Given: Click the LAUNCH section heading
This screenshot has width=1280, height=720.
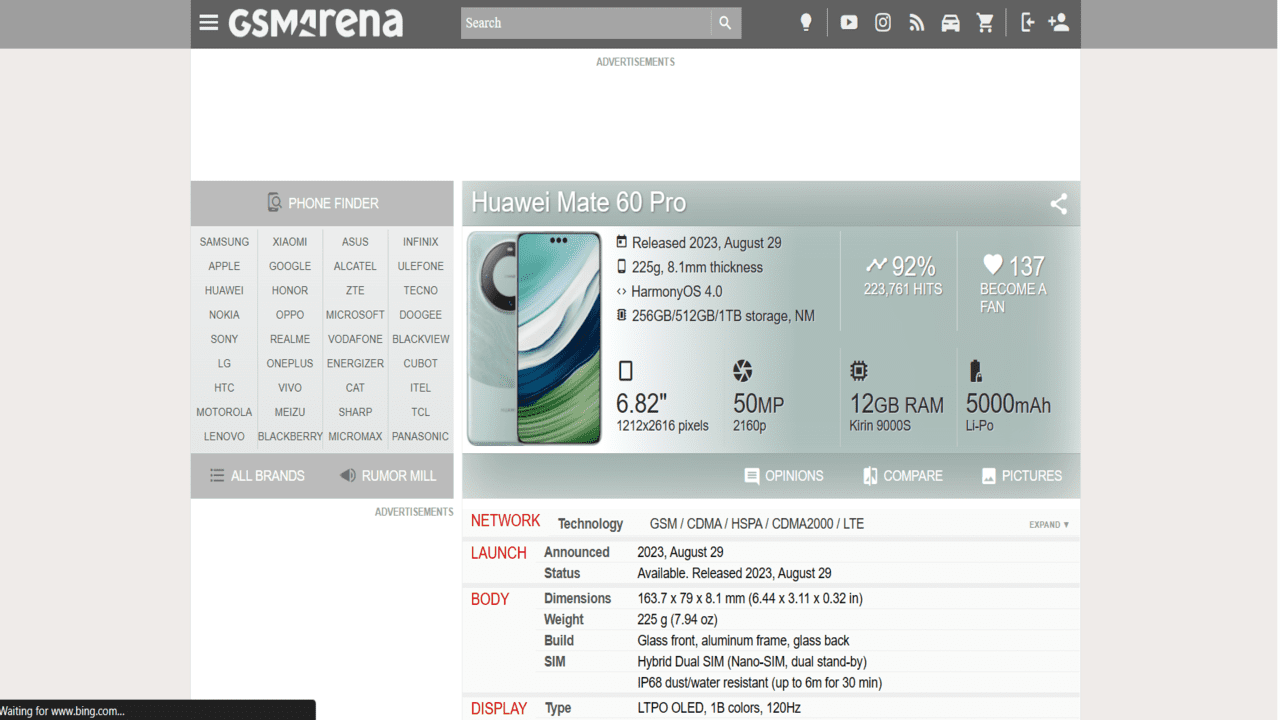Looking at the screenshot, I should pos(498,553).
